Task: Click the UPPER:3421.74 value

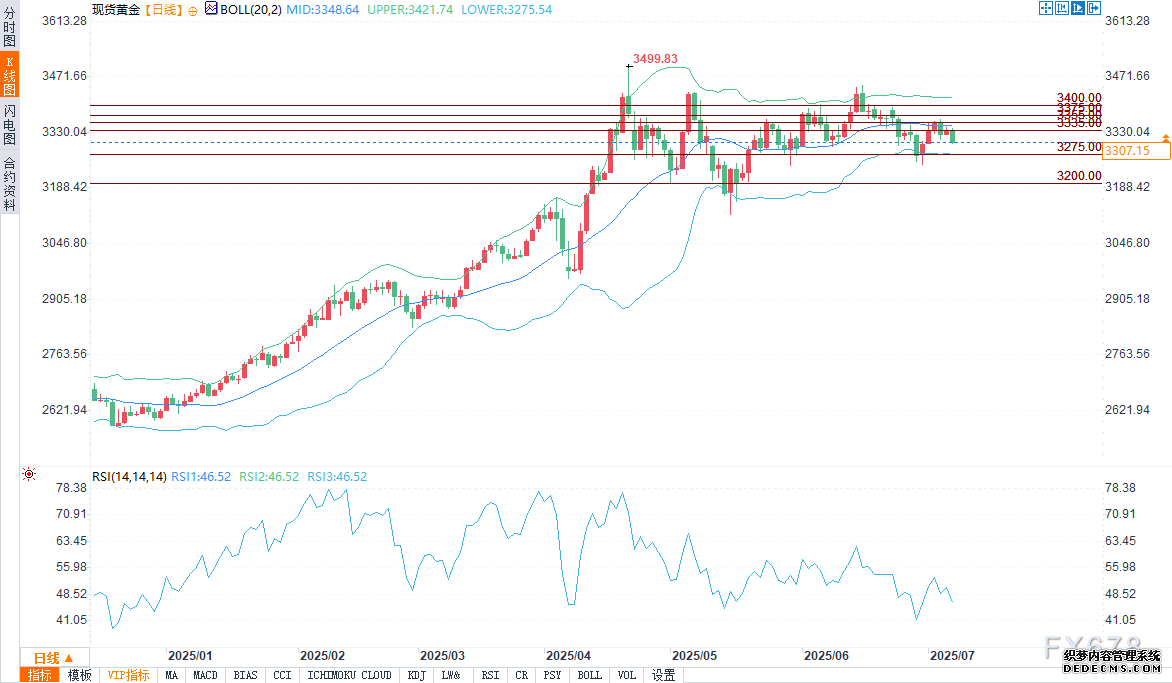Action: pyautogui.click(x=410, y=10)
